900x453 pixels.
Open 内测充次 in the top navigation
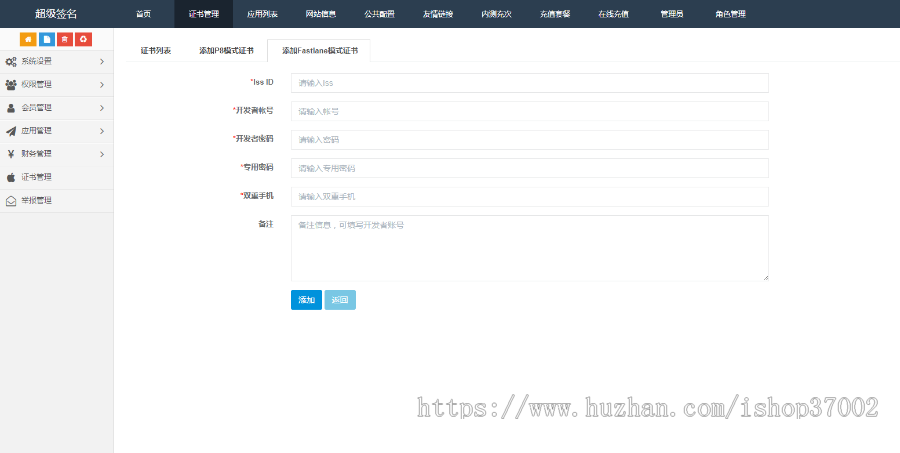496,14
